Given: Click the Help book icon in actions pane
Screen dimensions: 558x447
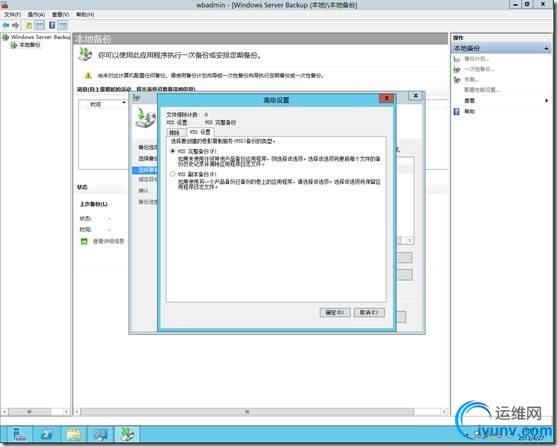Looking at the screenshot, I should [x=457, y=111].
